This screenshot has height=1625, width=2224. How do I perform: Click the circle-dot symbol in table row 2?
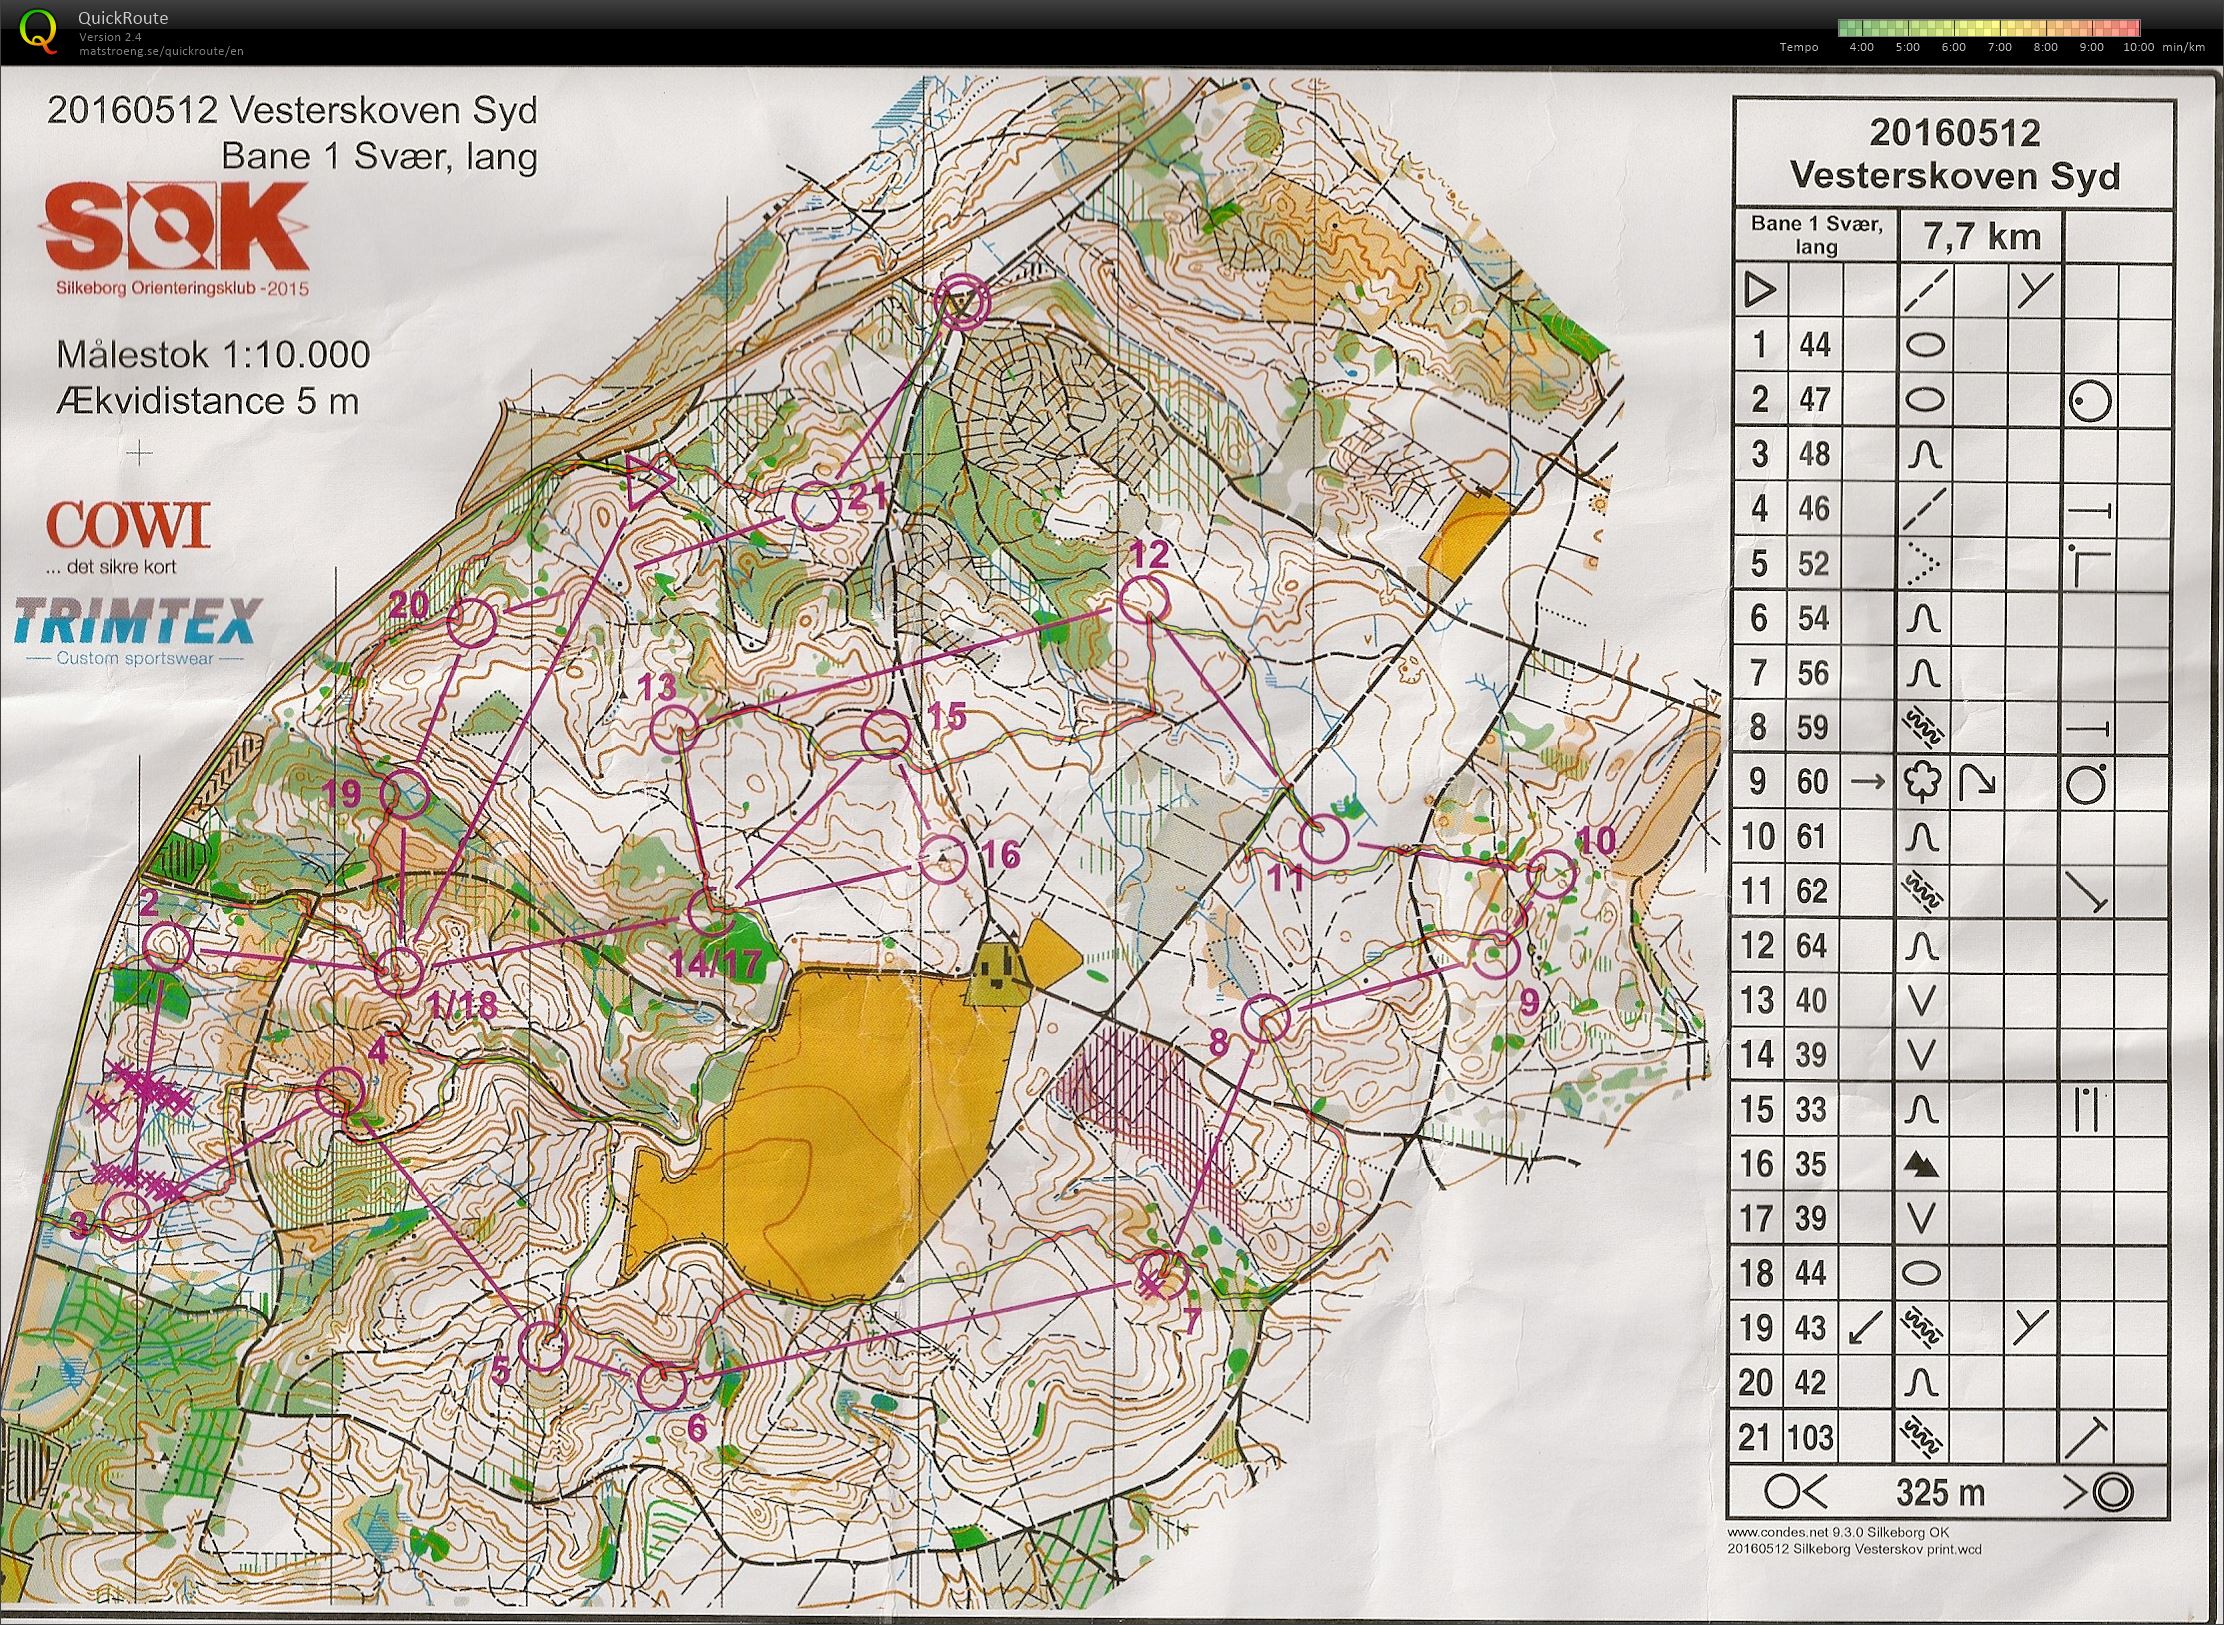click(x=2089, y=402)
